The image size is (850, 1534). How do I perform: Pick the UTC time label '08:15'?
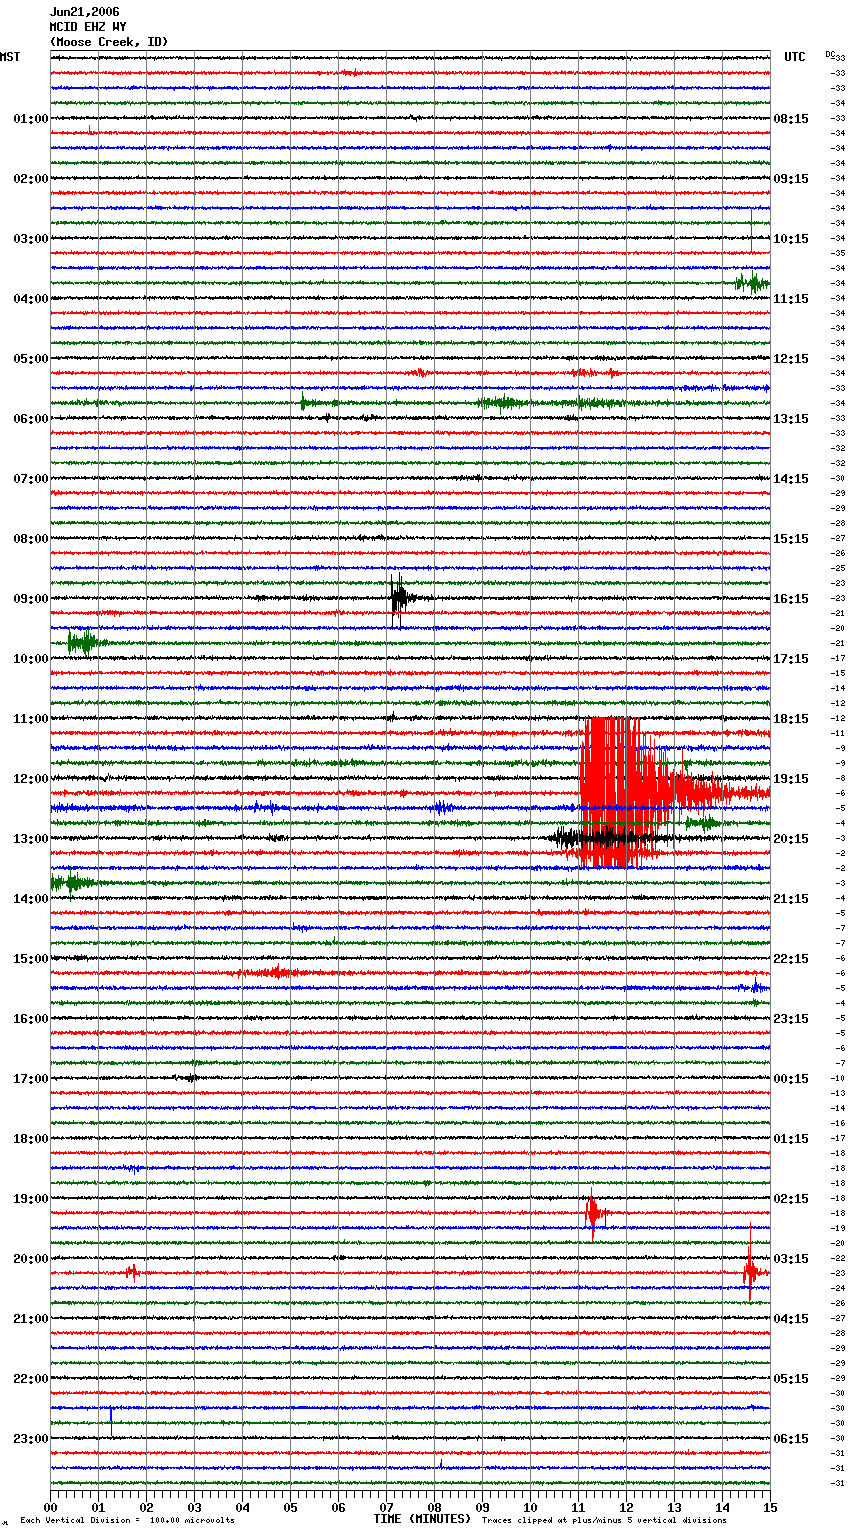coord(791,119)
